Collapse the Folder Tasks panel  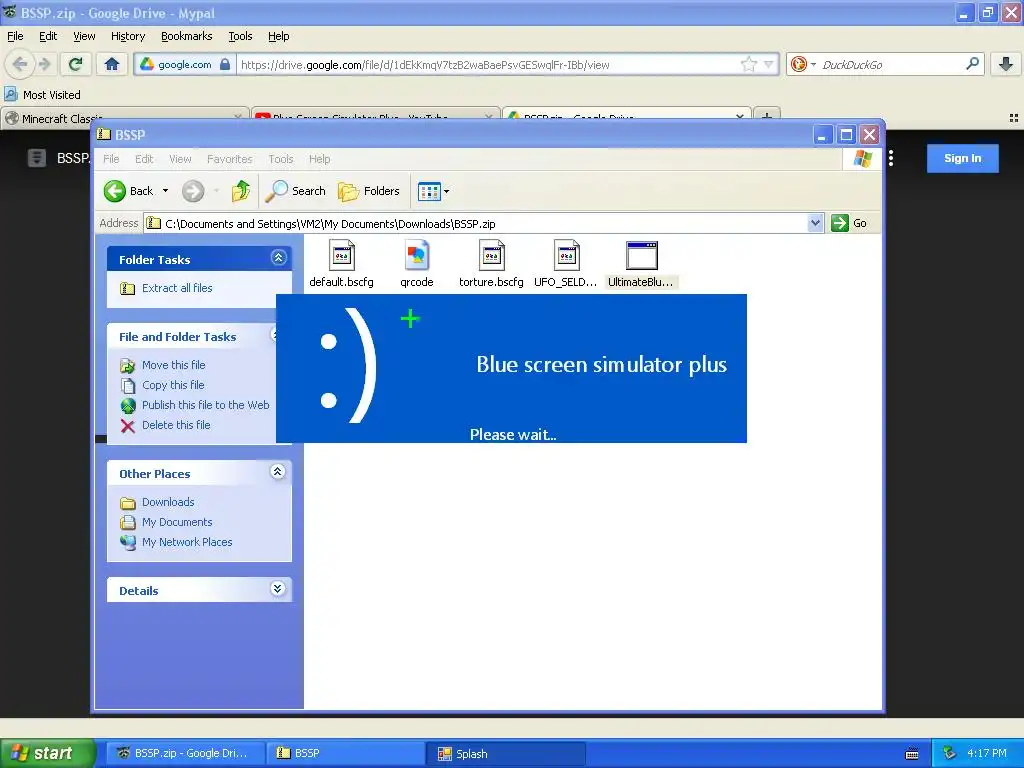[278, 258]
